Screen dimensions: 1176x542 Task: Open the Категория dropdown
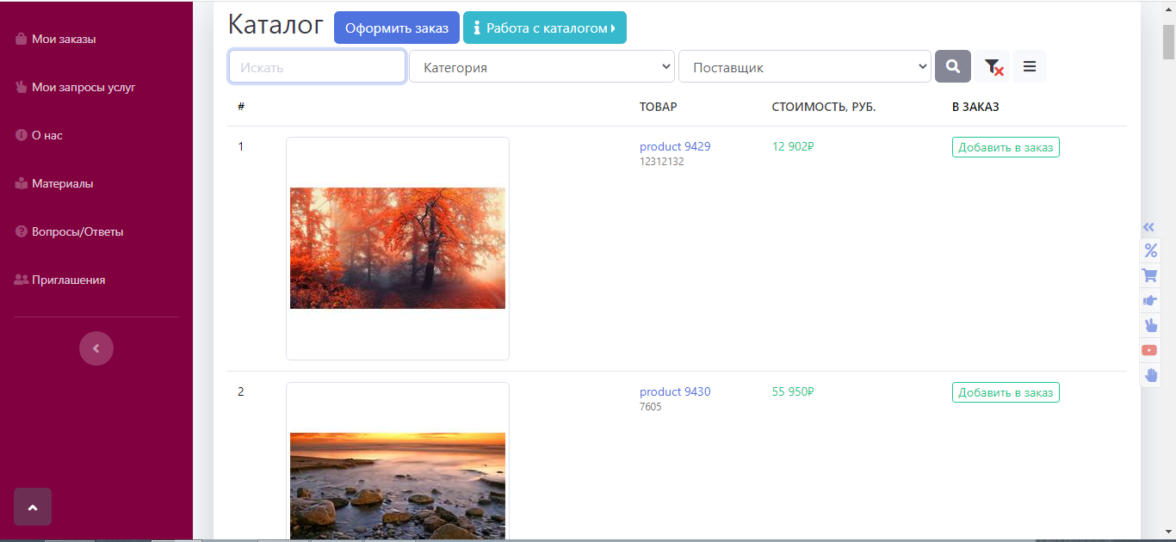click(x=542, y=67)
